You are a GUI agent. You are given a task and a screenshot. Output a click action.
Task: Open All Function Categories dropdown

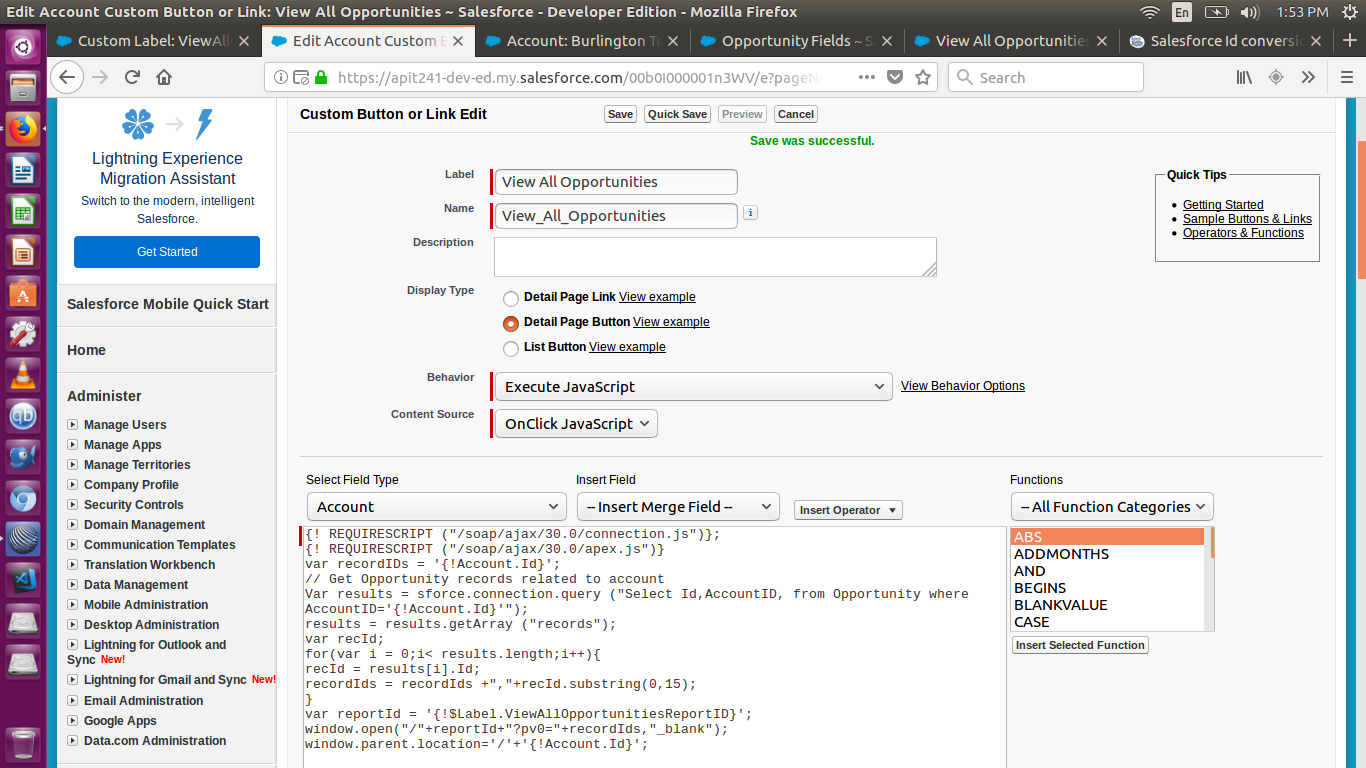(x=1112, y=506)
